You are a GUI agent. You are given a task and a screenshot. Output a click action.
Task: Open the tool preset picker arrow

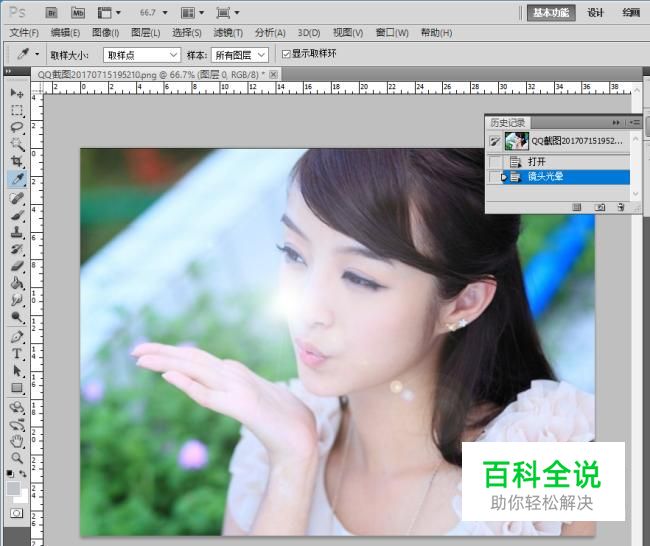pos(37,54)
